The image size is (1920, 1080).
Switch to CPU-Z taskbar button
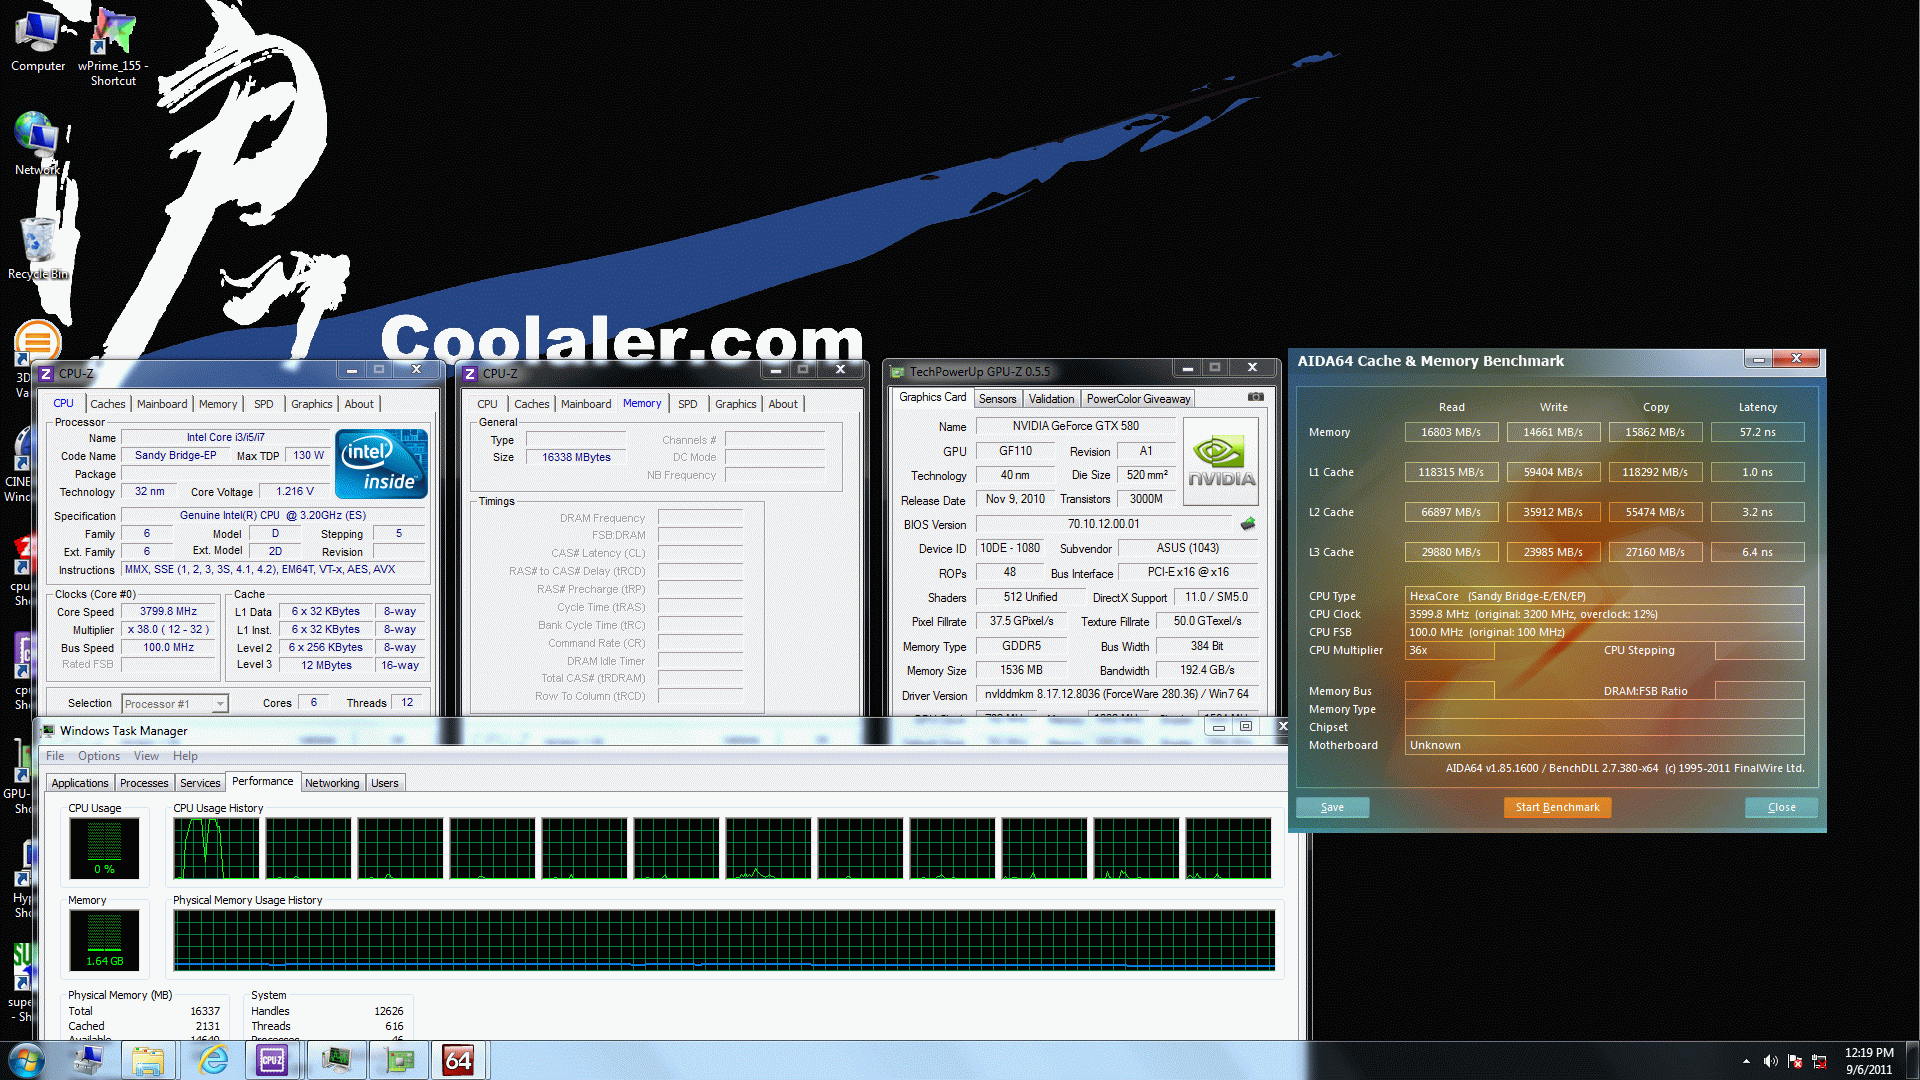272,1060
